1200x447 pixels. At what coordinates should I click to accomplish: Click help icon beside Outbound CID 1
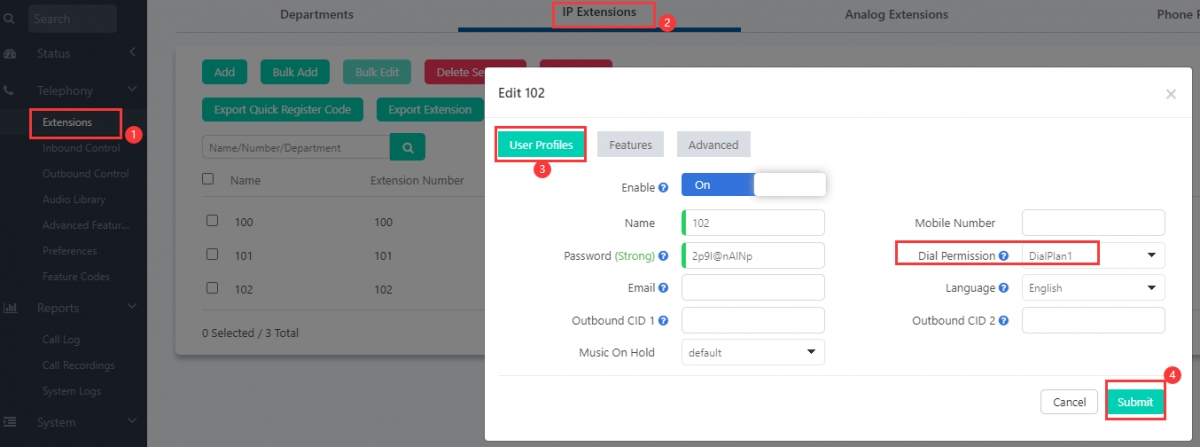[663, 321]
